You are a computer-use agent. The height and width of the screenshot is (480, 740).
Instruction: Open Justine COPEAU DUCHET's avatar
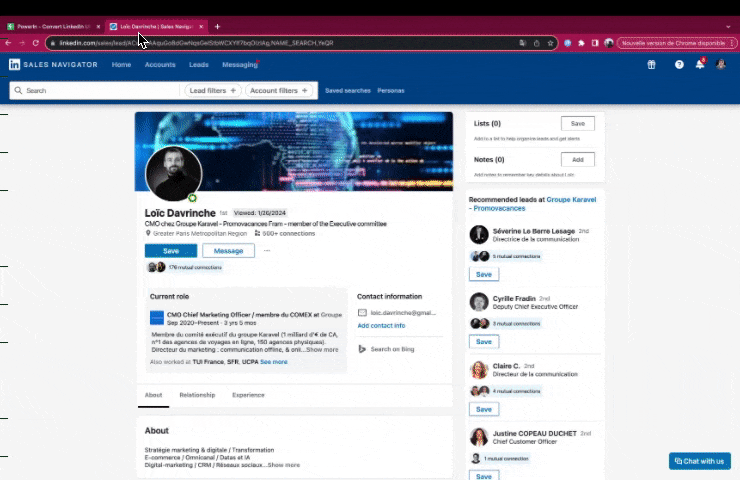coord(479,437)
